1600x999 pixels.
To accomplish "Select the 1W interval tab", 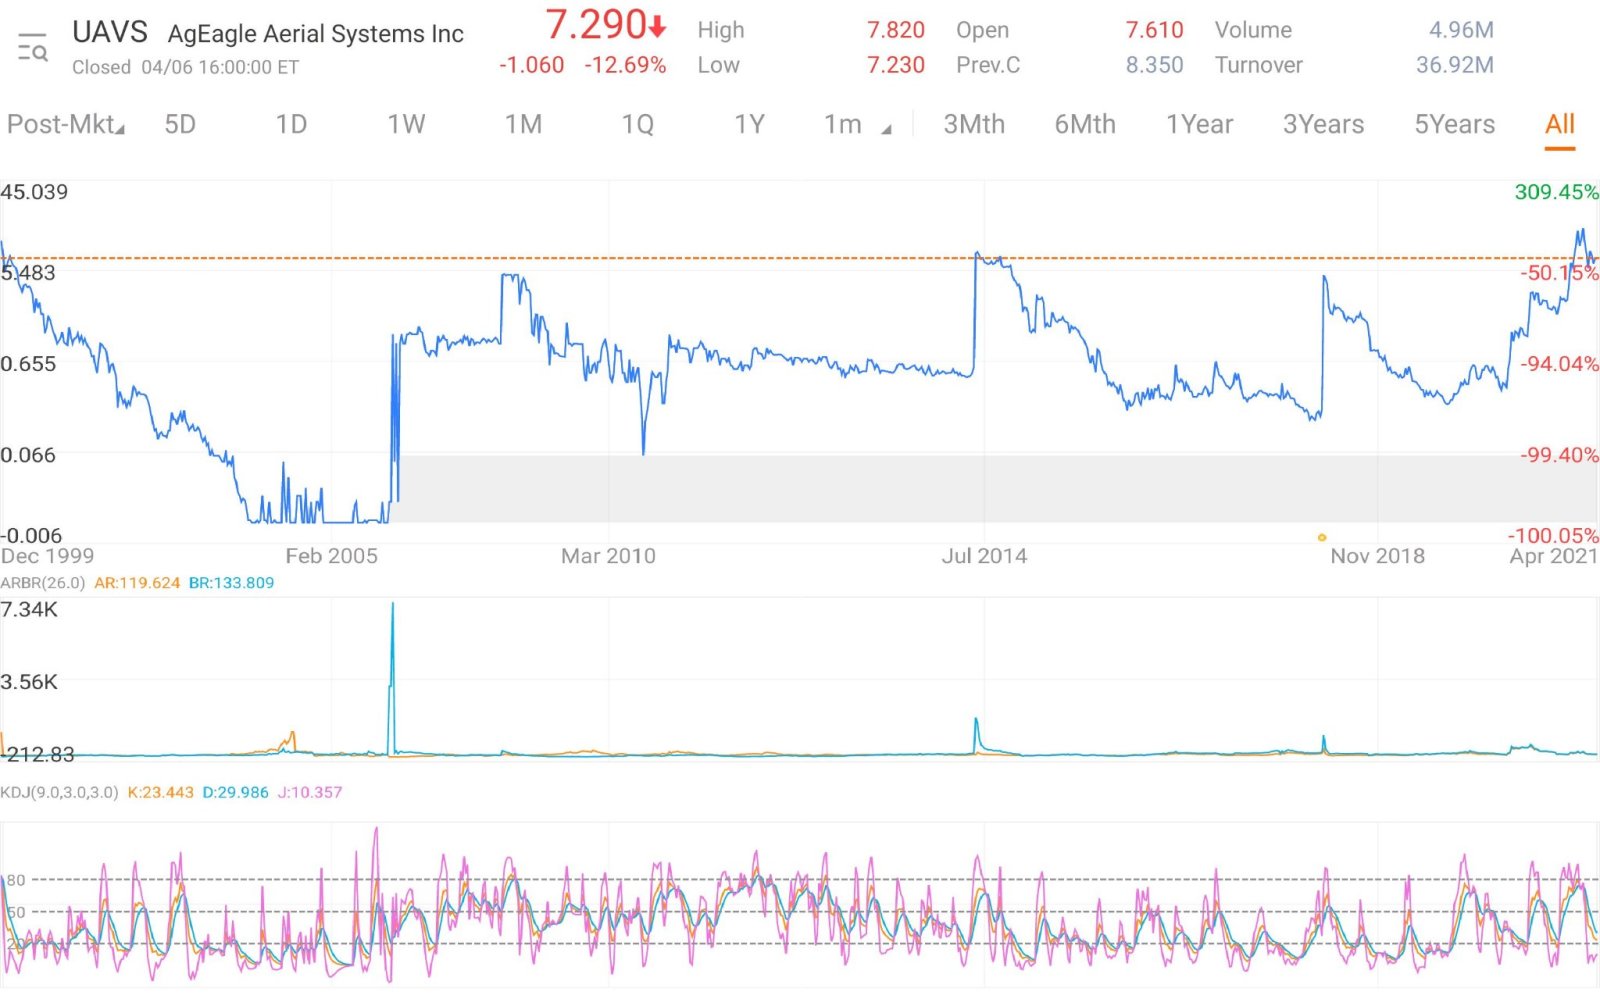I will pyautogui.click(x=406, y=125).
